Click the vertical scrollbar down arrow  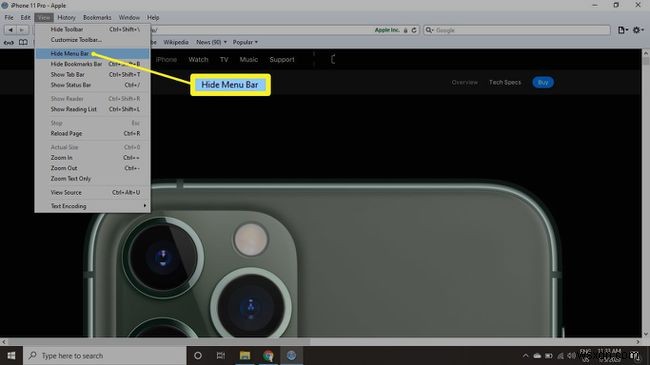pos(645,334)
